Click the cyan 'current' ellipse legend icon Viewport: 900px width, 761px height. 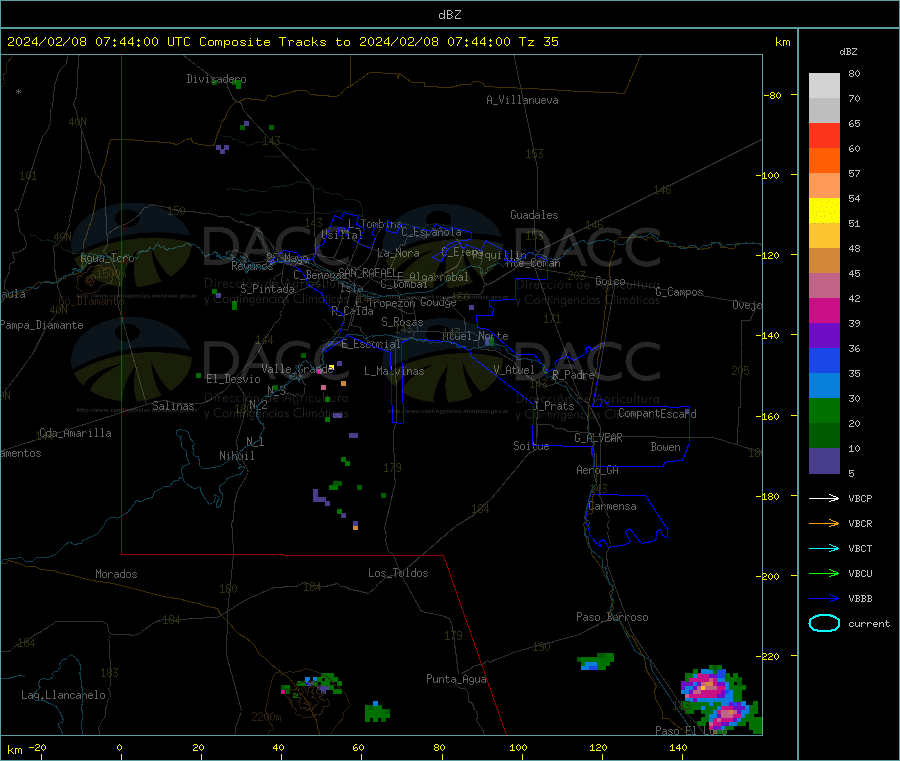(x=824, y=623)
